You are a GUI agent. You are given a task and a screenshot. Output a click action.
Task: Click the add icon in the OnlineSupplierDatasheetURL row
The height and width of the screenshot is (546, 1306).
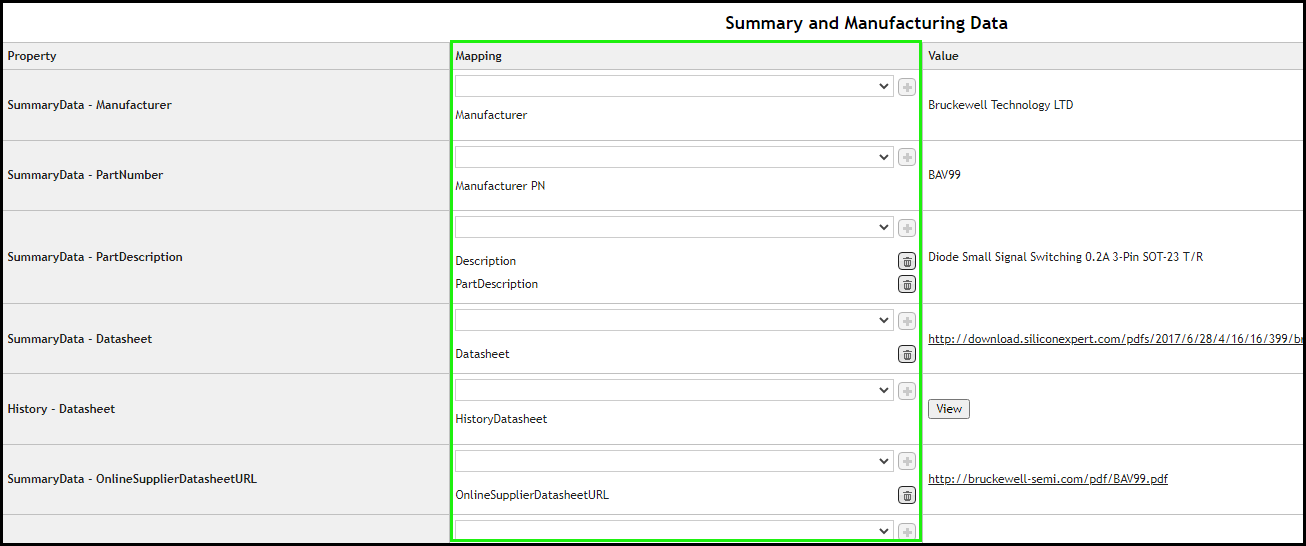907,461
